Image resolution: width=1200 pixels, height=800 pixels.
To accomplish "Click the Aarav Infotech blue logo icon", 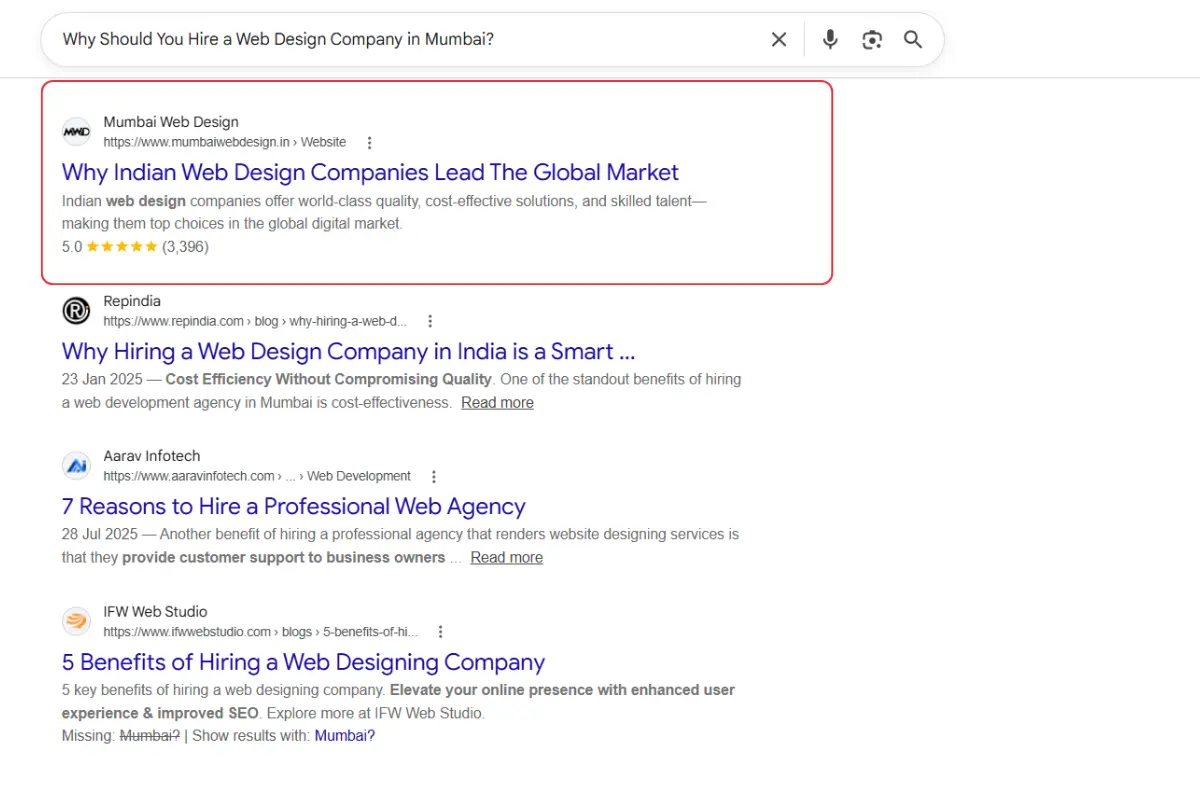I will click(x=76, y=466).
